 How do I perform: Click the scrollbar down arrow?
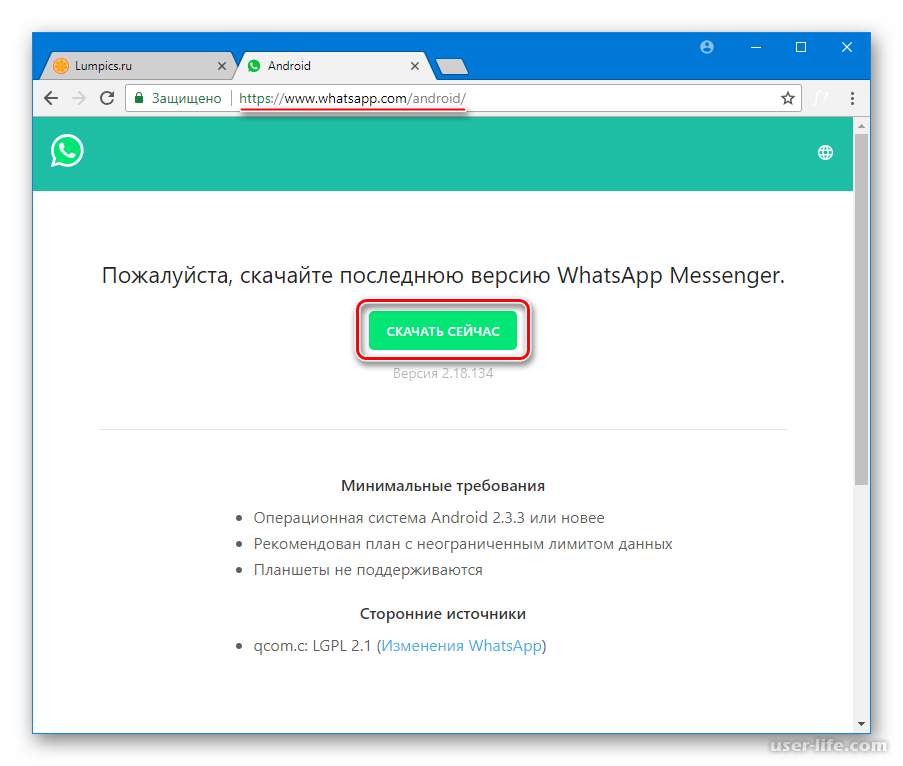pyautogui.click(x=862, y=724)
